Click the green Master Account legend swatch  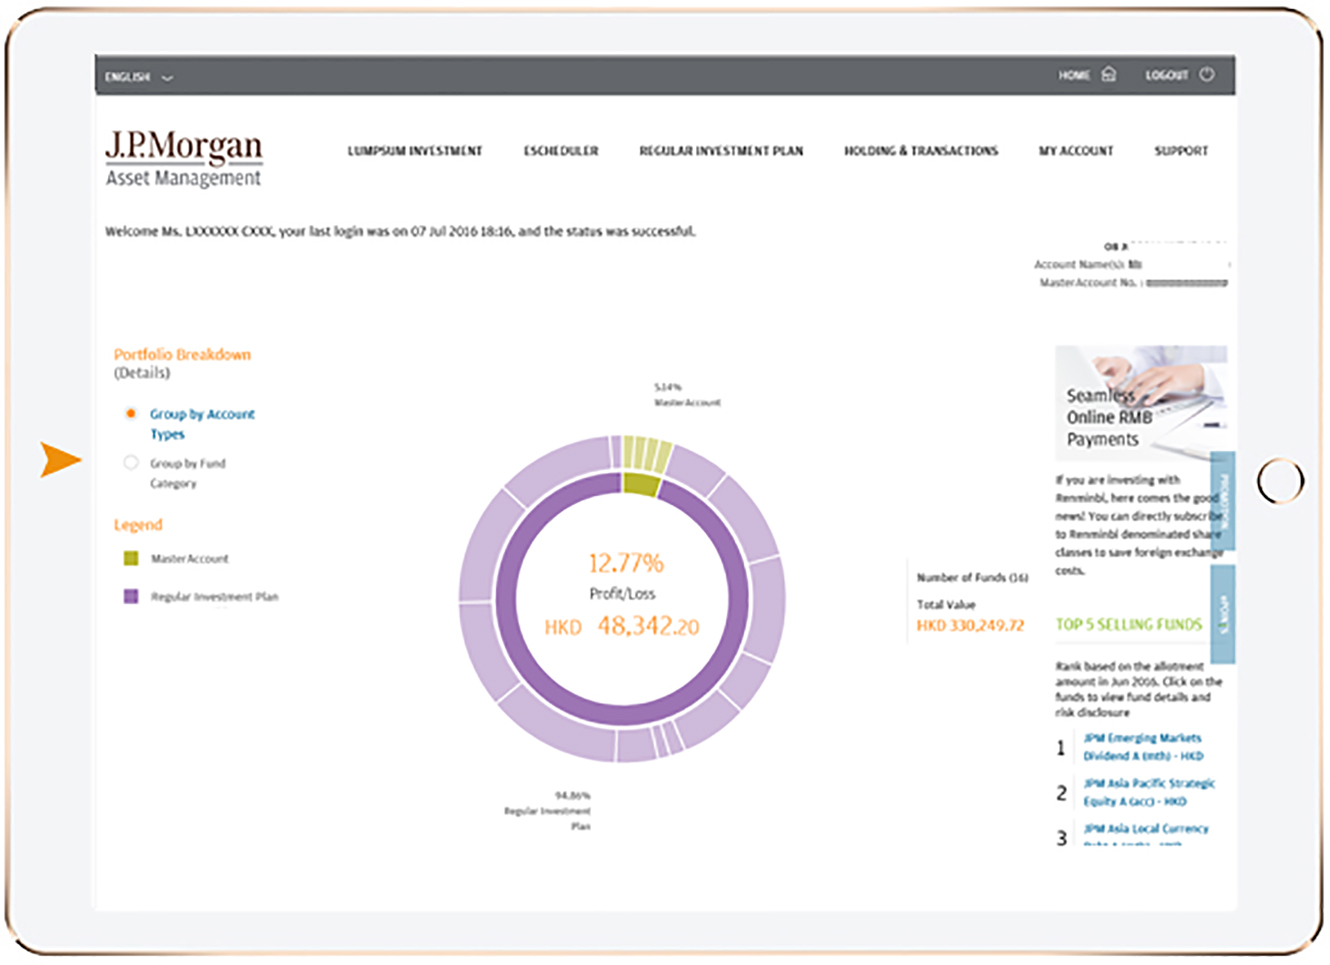click(131, 558)
